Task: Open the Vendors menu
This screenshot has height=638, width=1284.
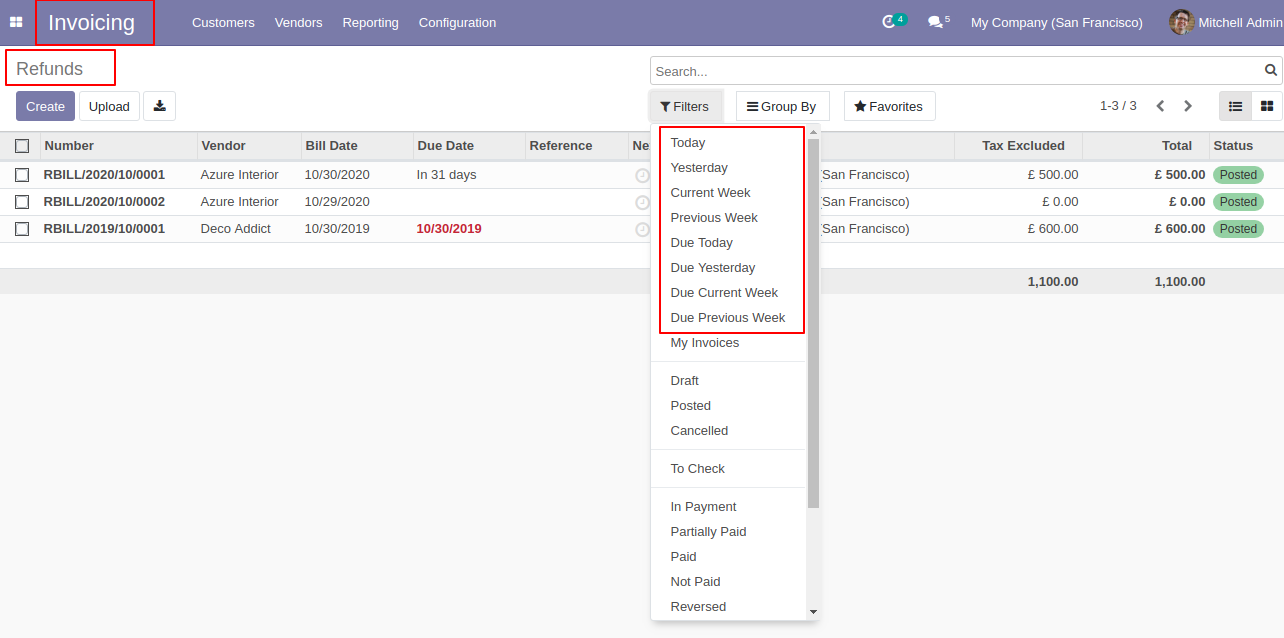Action: coord(298,22)
